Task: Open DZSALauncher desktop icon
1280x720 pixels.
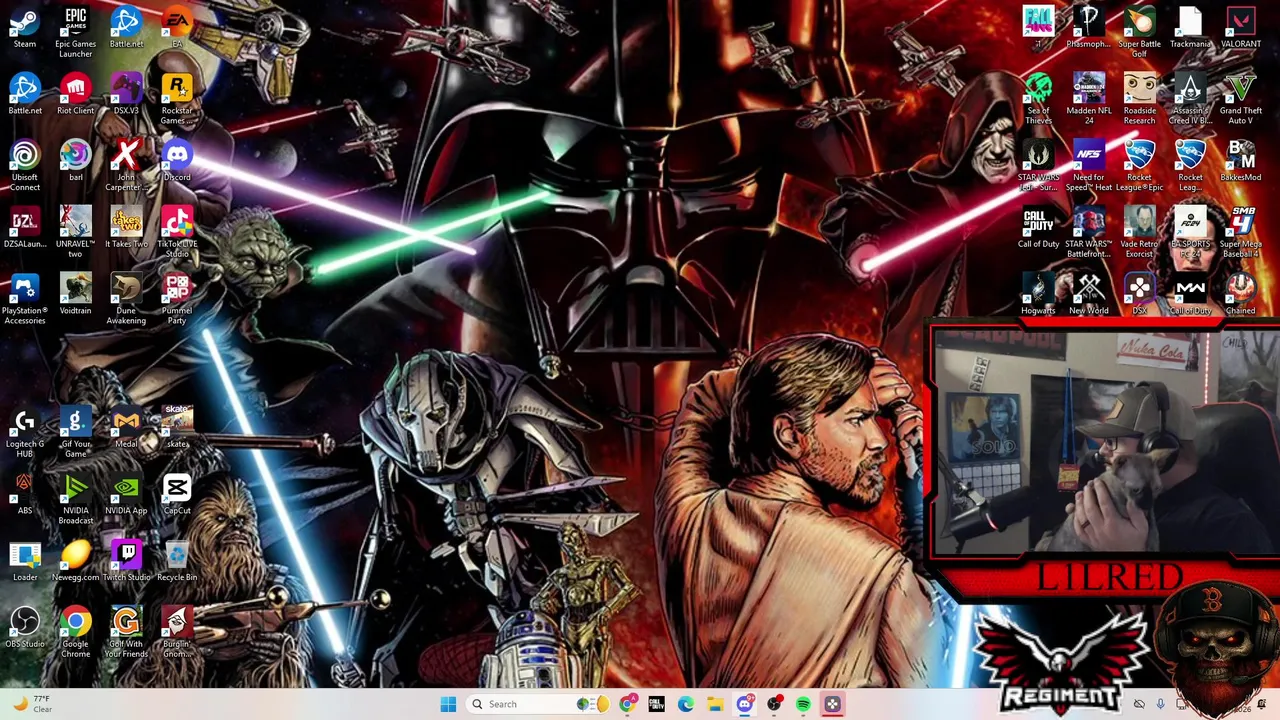Action: tap(25, 228)
